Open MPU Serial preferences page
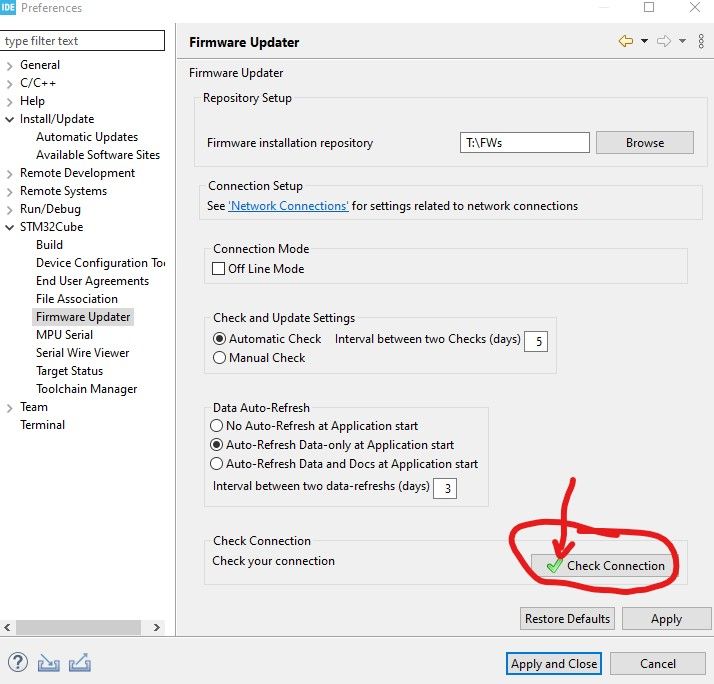The height and width of the screenshot is (684, 714). click(x=64, y=335)
